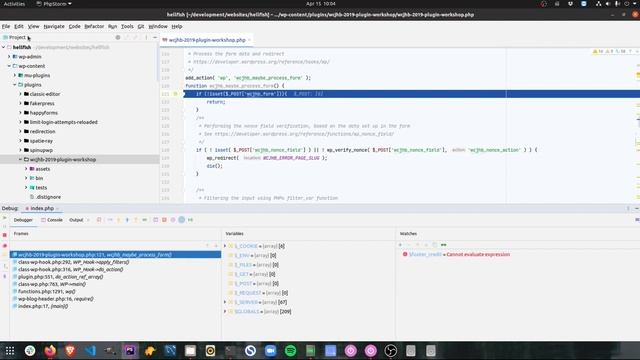This screenshot has width=640, height=360.
Task: Click the glasses icon in Watches toolbar
Action: coord(444,245)
